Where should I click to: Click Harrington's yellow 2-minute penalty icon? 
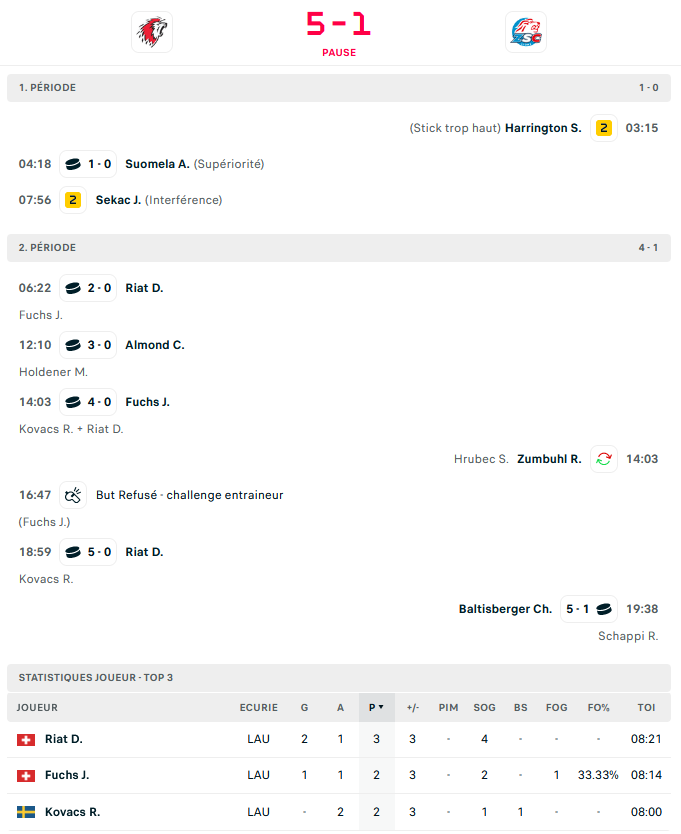coord(604,128)
